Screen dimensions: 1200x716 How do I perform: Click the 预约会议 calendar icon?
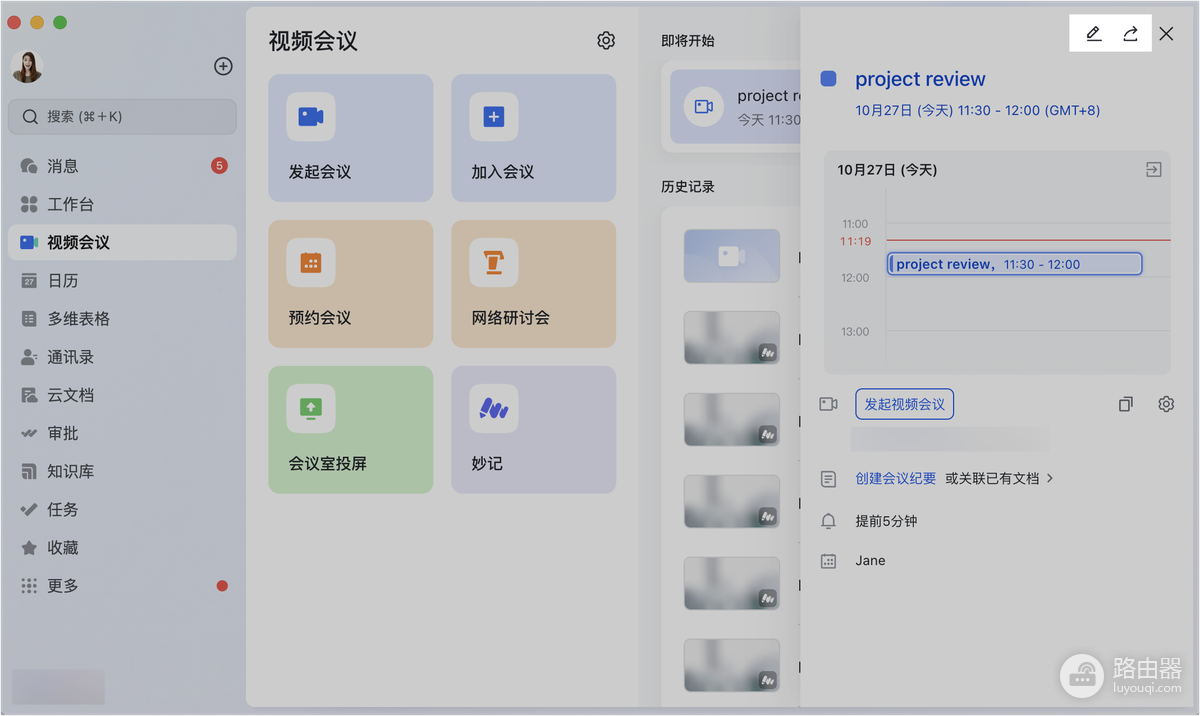point(311,263)
